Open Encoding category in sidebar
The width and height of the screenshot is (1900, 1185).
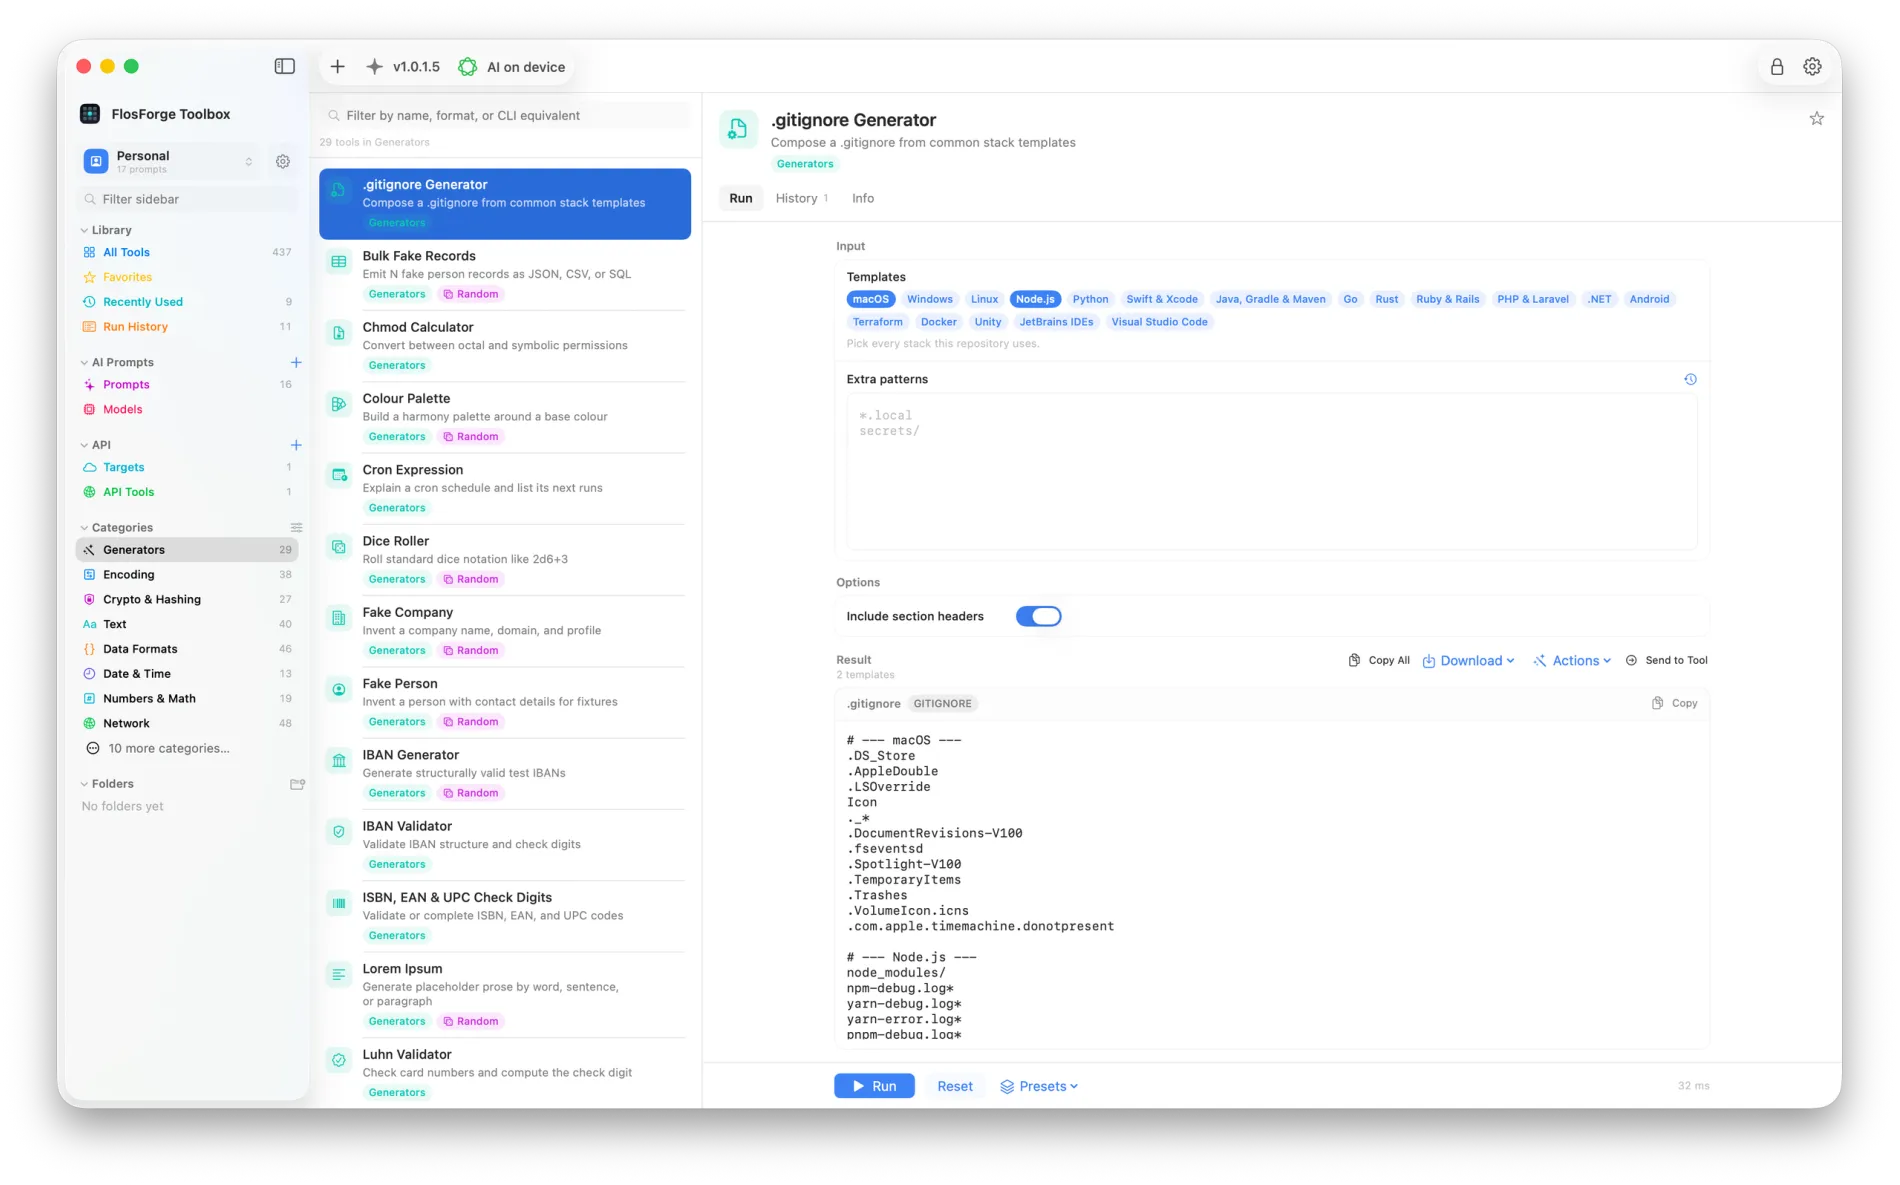187,575
